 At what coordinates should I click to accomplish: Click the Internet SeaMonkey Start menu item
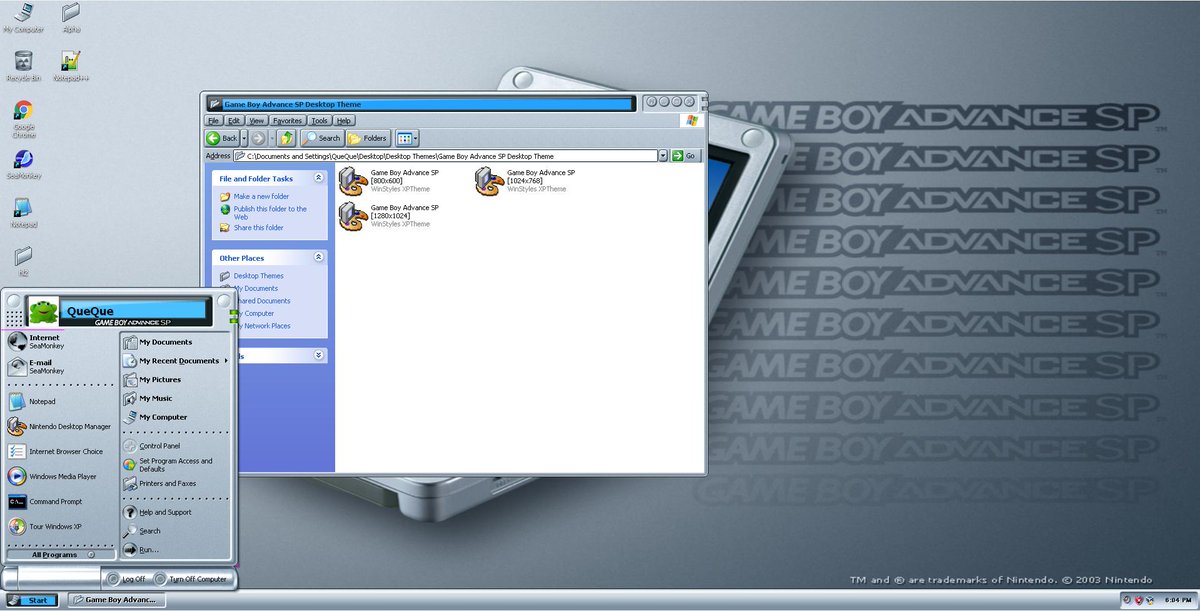click(x=62, y=341)
